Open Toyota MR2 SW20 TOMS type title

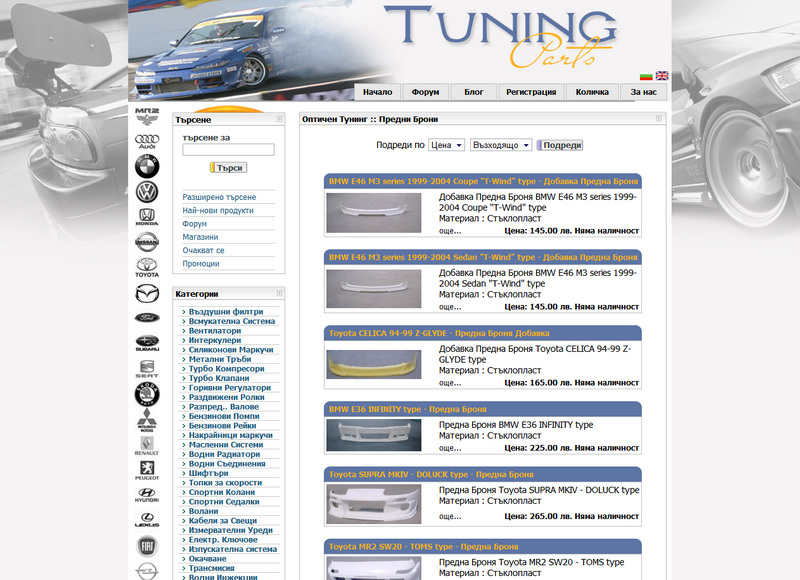click(423, 546)
